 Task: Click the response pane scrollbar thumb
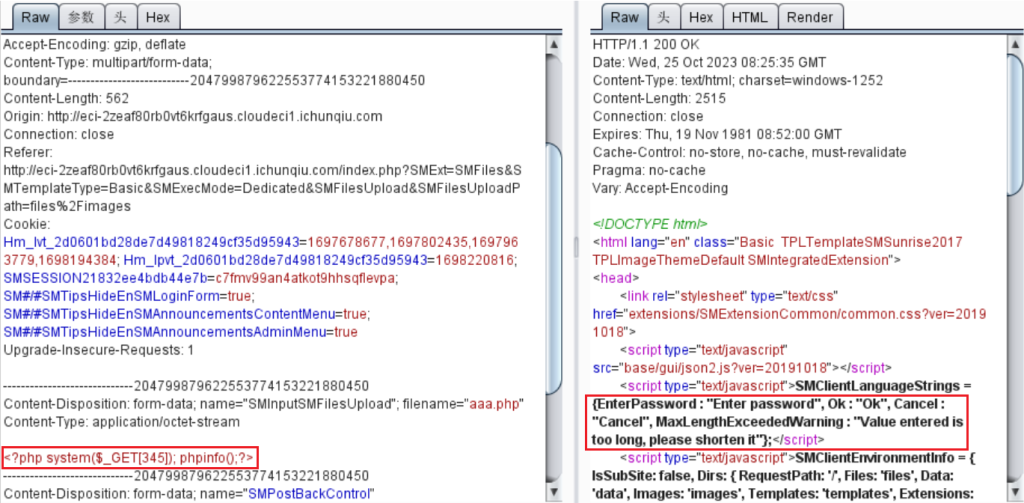(x=1016, y=124)
